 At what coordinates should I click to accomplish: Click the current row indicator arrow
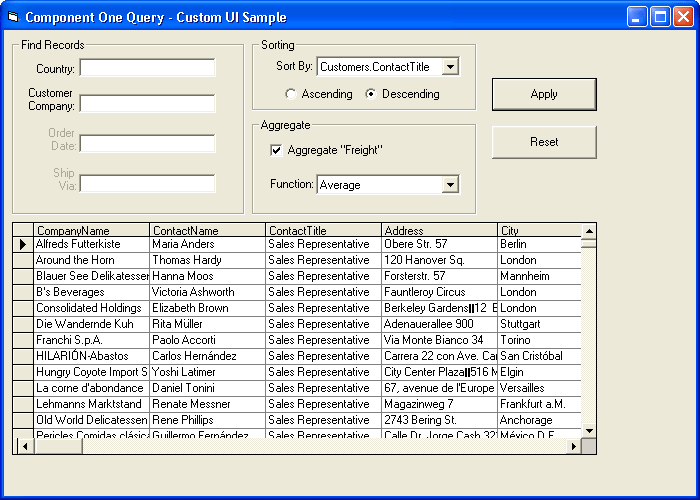coord(22,244)
